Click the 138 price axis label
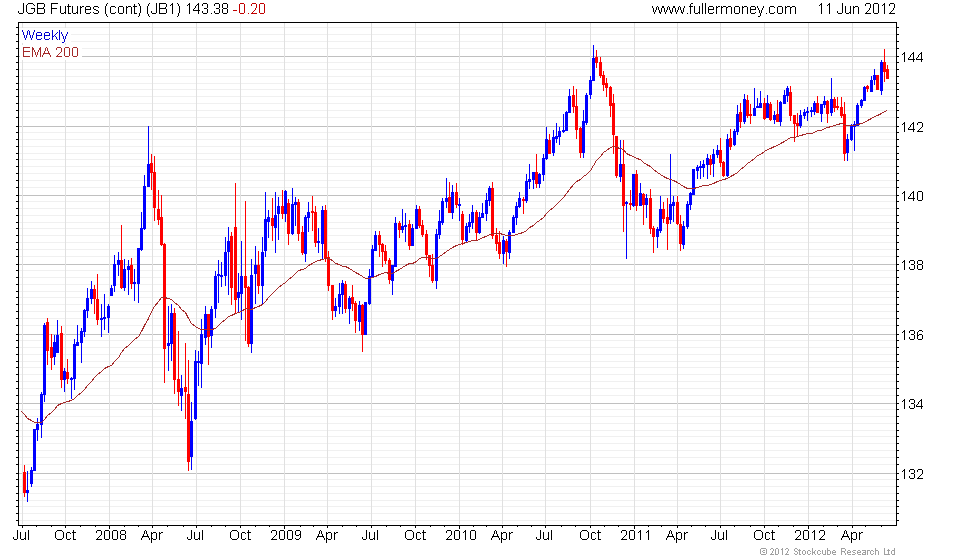This screenshot has height=560, width=980. 911,266
